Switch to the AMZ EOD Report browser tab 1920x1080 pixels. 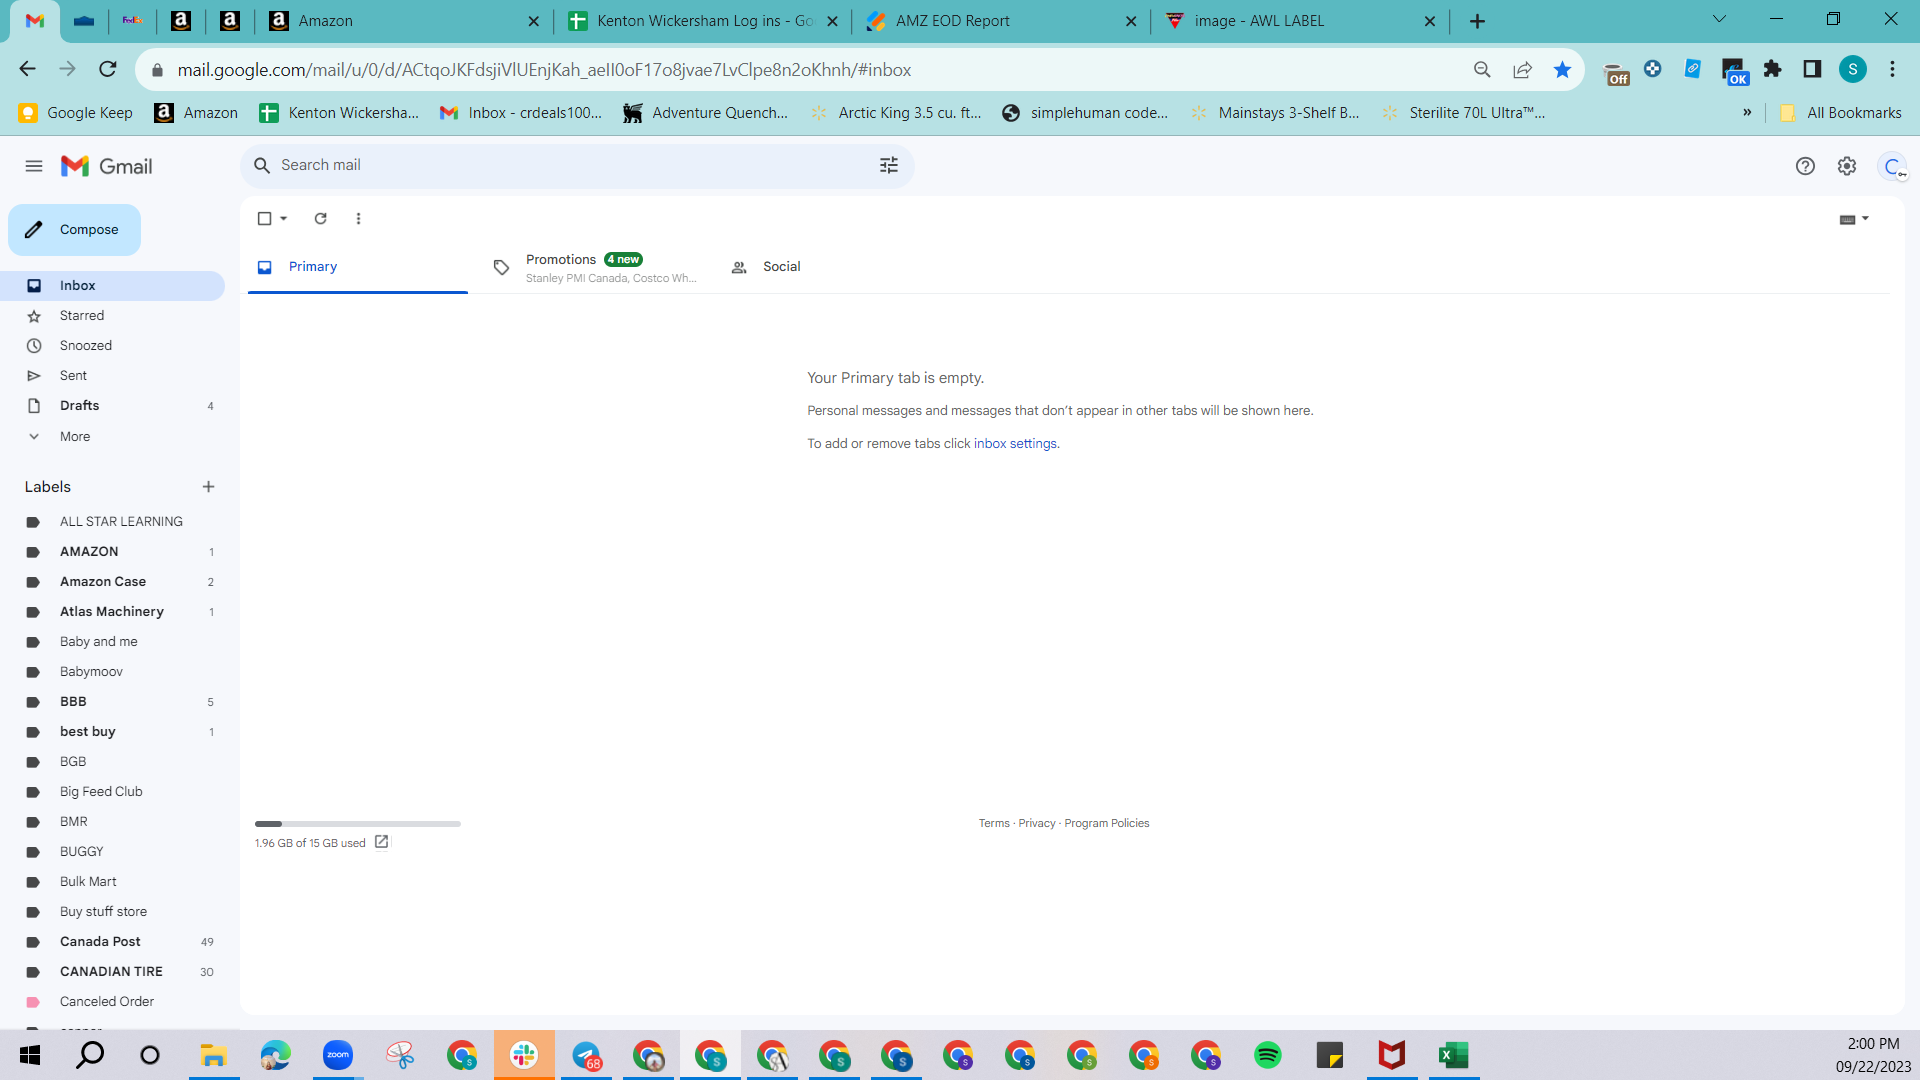1000,21
